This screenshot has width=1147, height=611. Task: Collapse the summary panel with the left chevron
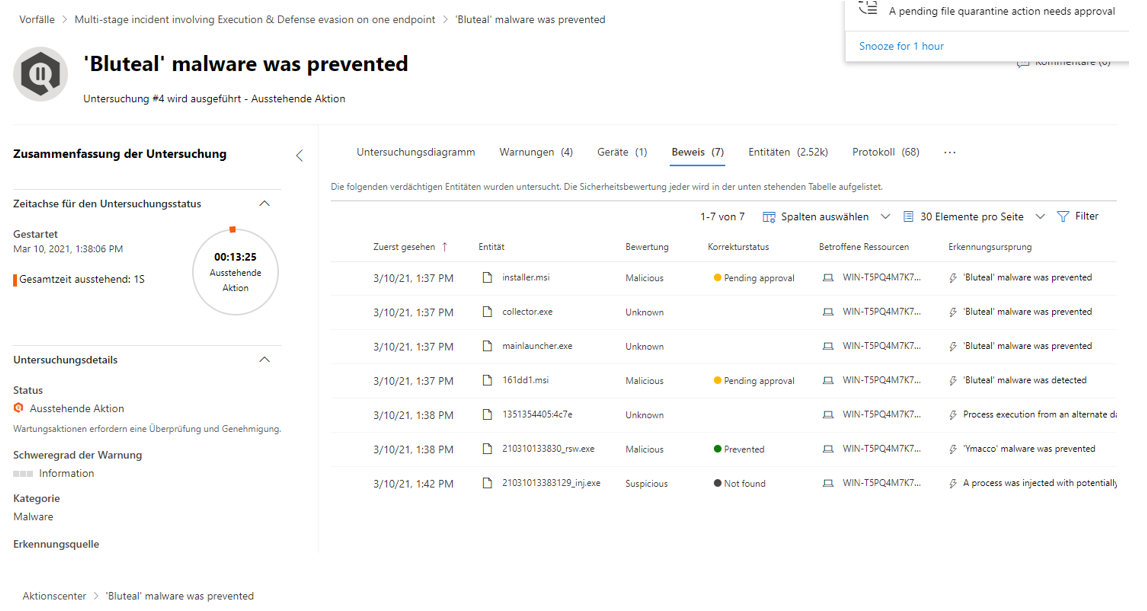pos(299,155)
